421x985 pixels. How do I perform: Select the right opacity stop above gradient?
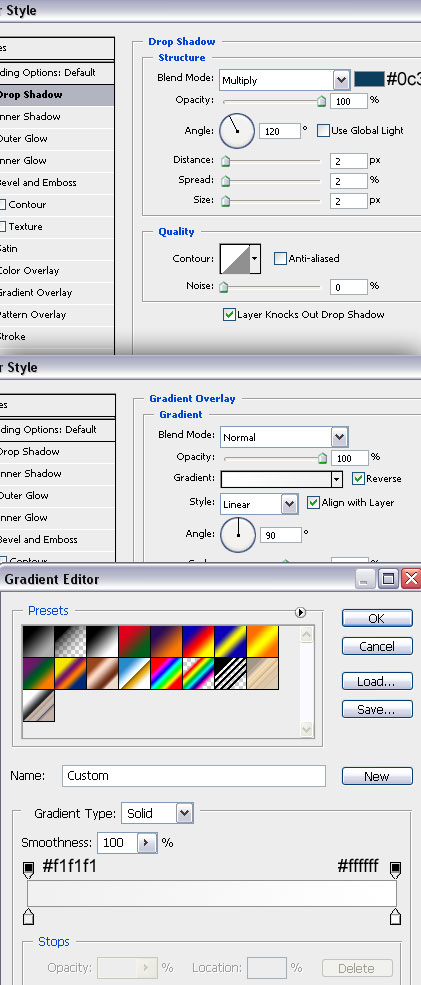tap(395, 869)
